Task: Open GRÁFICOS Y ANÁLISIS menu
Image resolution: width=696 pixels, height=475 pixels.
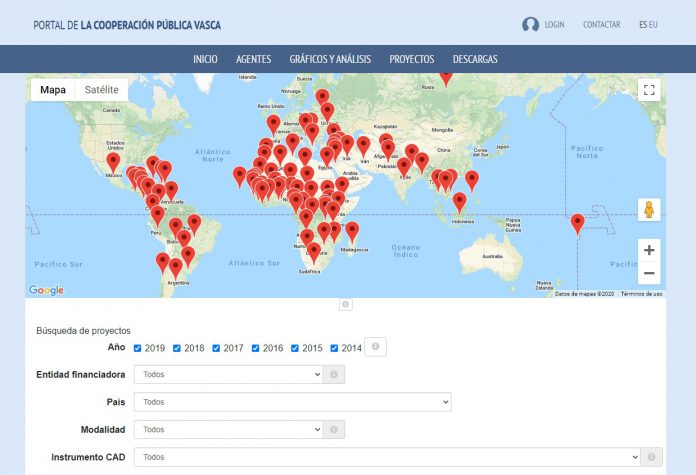Action: [x=330, y=59]
